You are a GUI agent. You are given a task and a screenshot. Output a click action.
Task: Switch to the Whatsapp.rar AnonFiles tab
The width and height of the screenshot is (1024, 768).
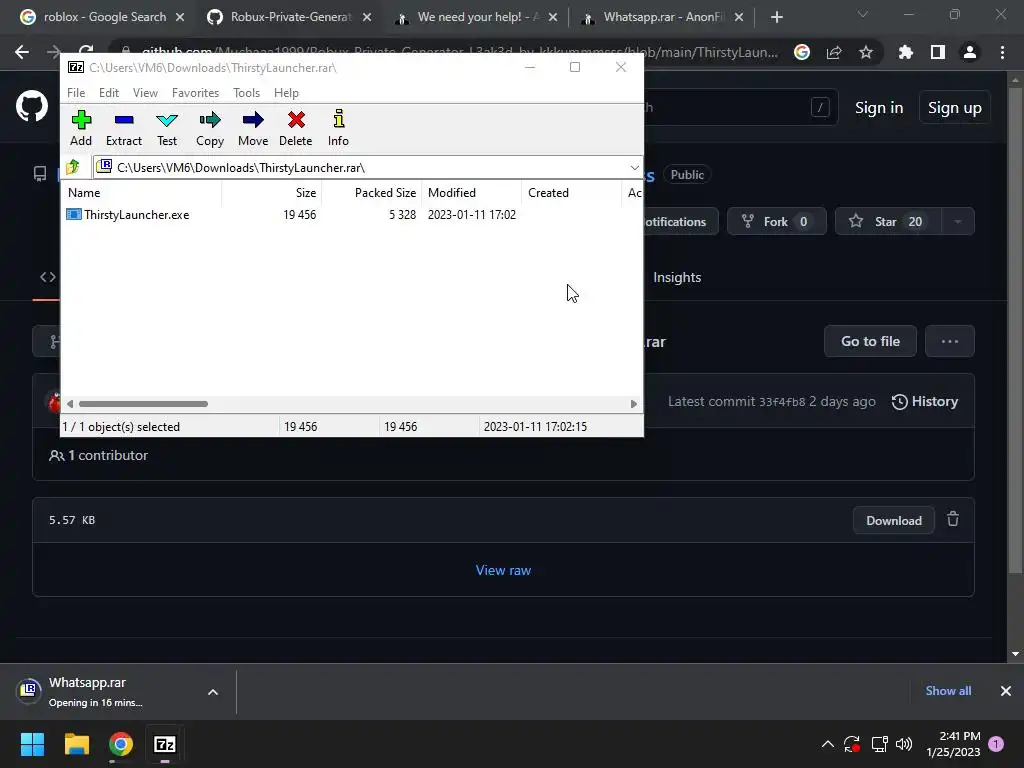tap(663, 17)
